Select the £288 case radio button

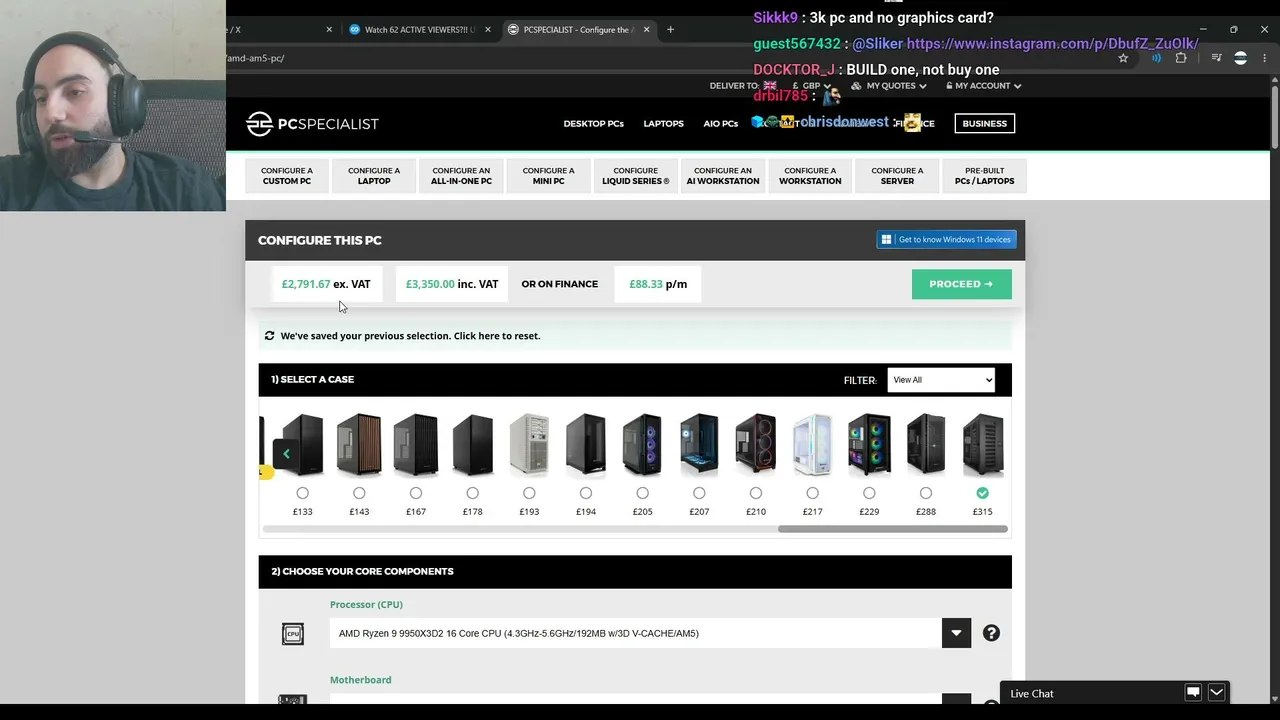coord(926,493)
